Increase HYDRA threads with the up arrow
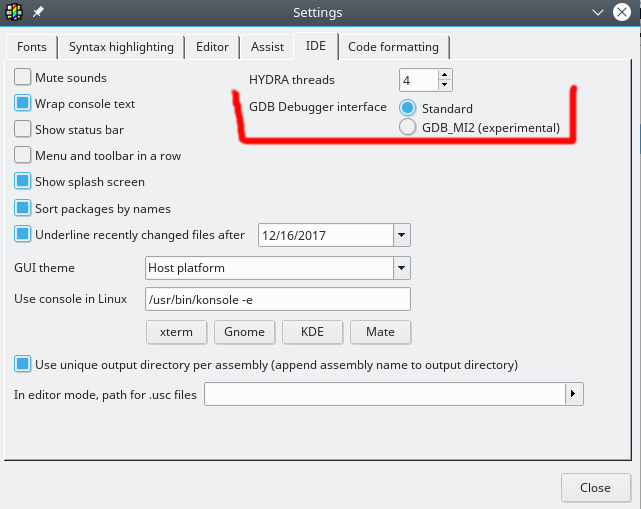The height and width of the screenshot is (509, 641). (445, 74)
